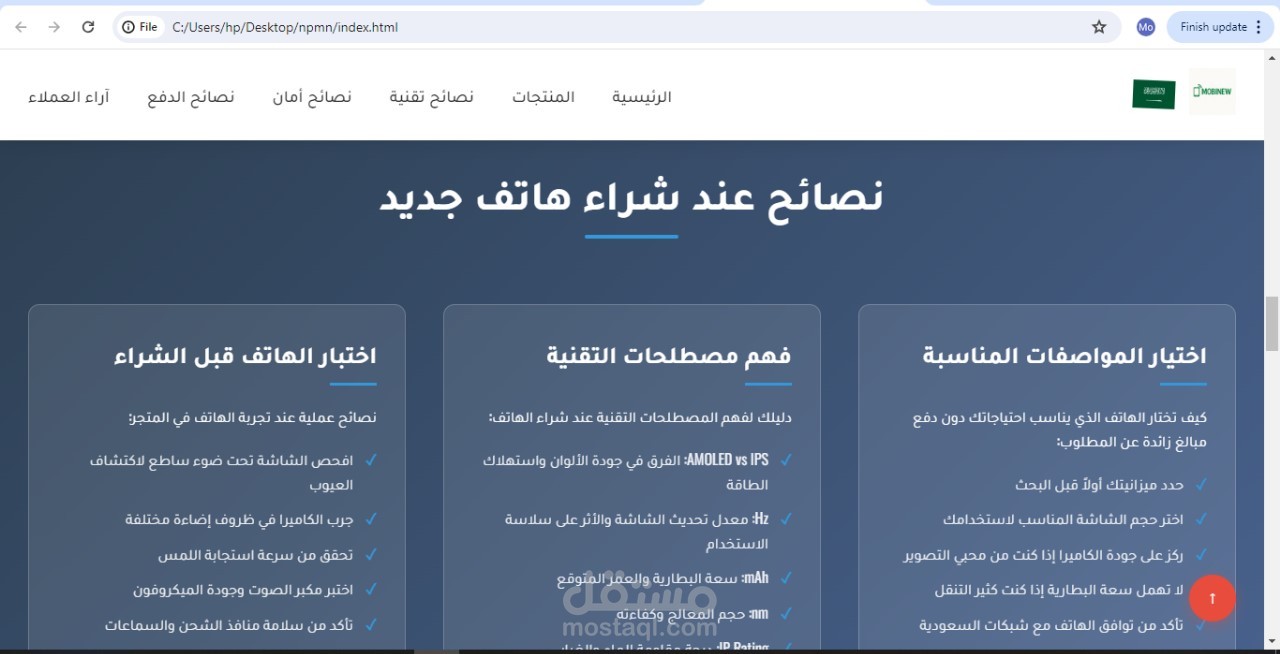Open the نصائح أمان nav item

tap(312, 97)
